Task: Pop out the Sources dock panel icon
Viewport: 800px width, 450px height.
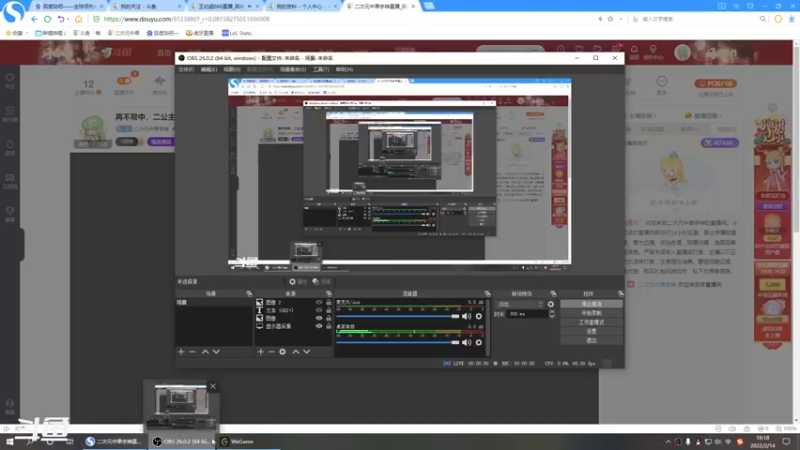Action: [x=329, y=294]
